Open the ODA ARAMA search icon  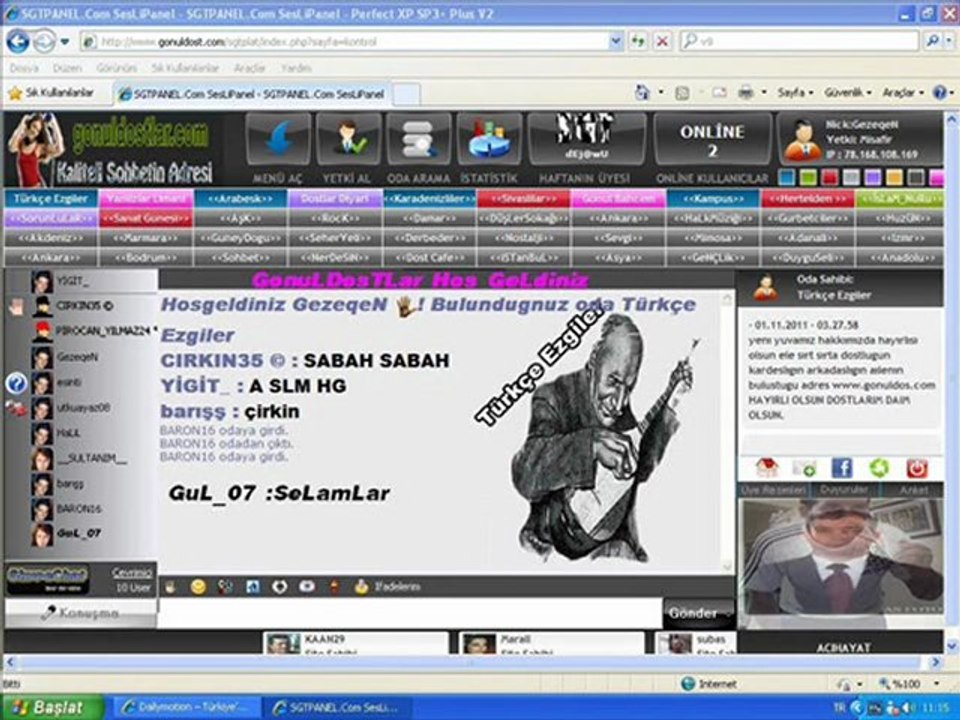[x=419, y=139]
